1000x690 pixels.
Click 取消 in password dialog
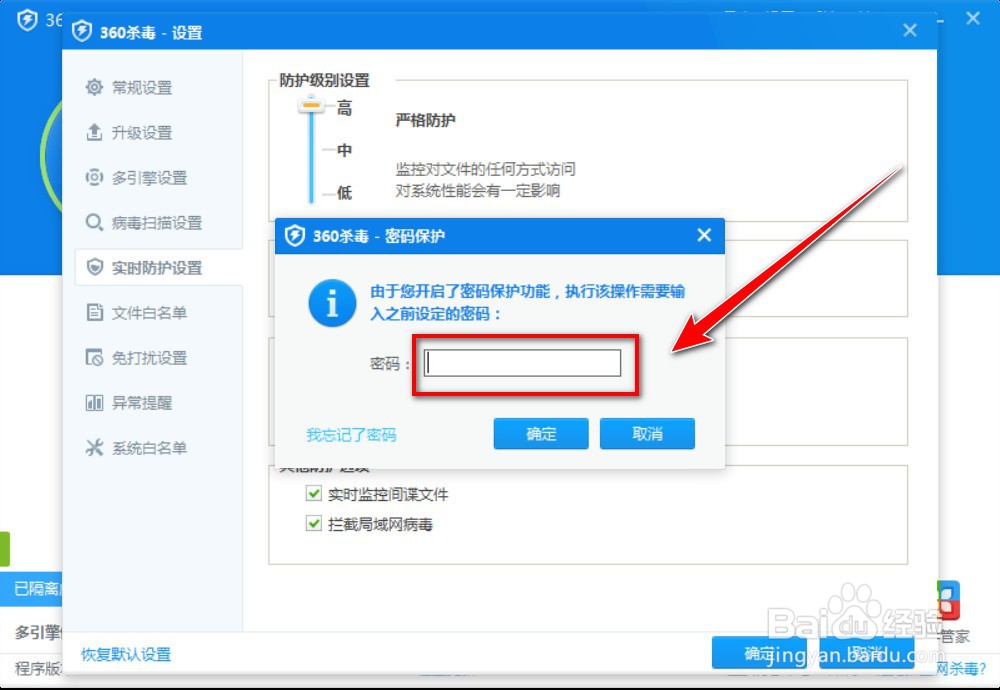647,434
